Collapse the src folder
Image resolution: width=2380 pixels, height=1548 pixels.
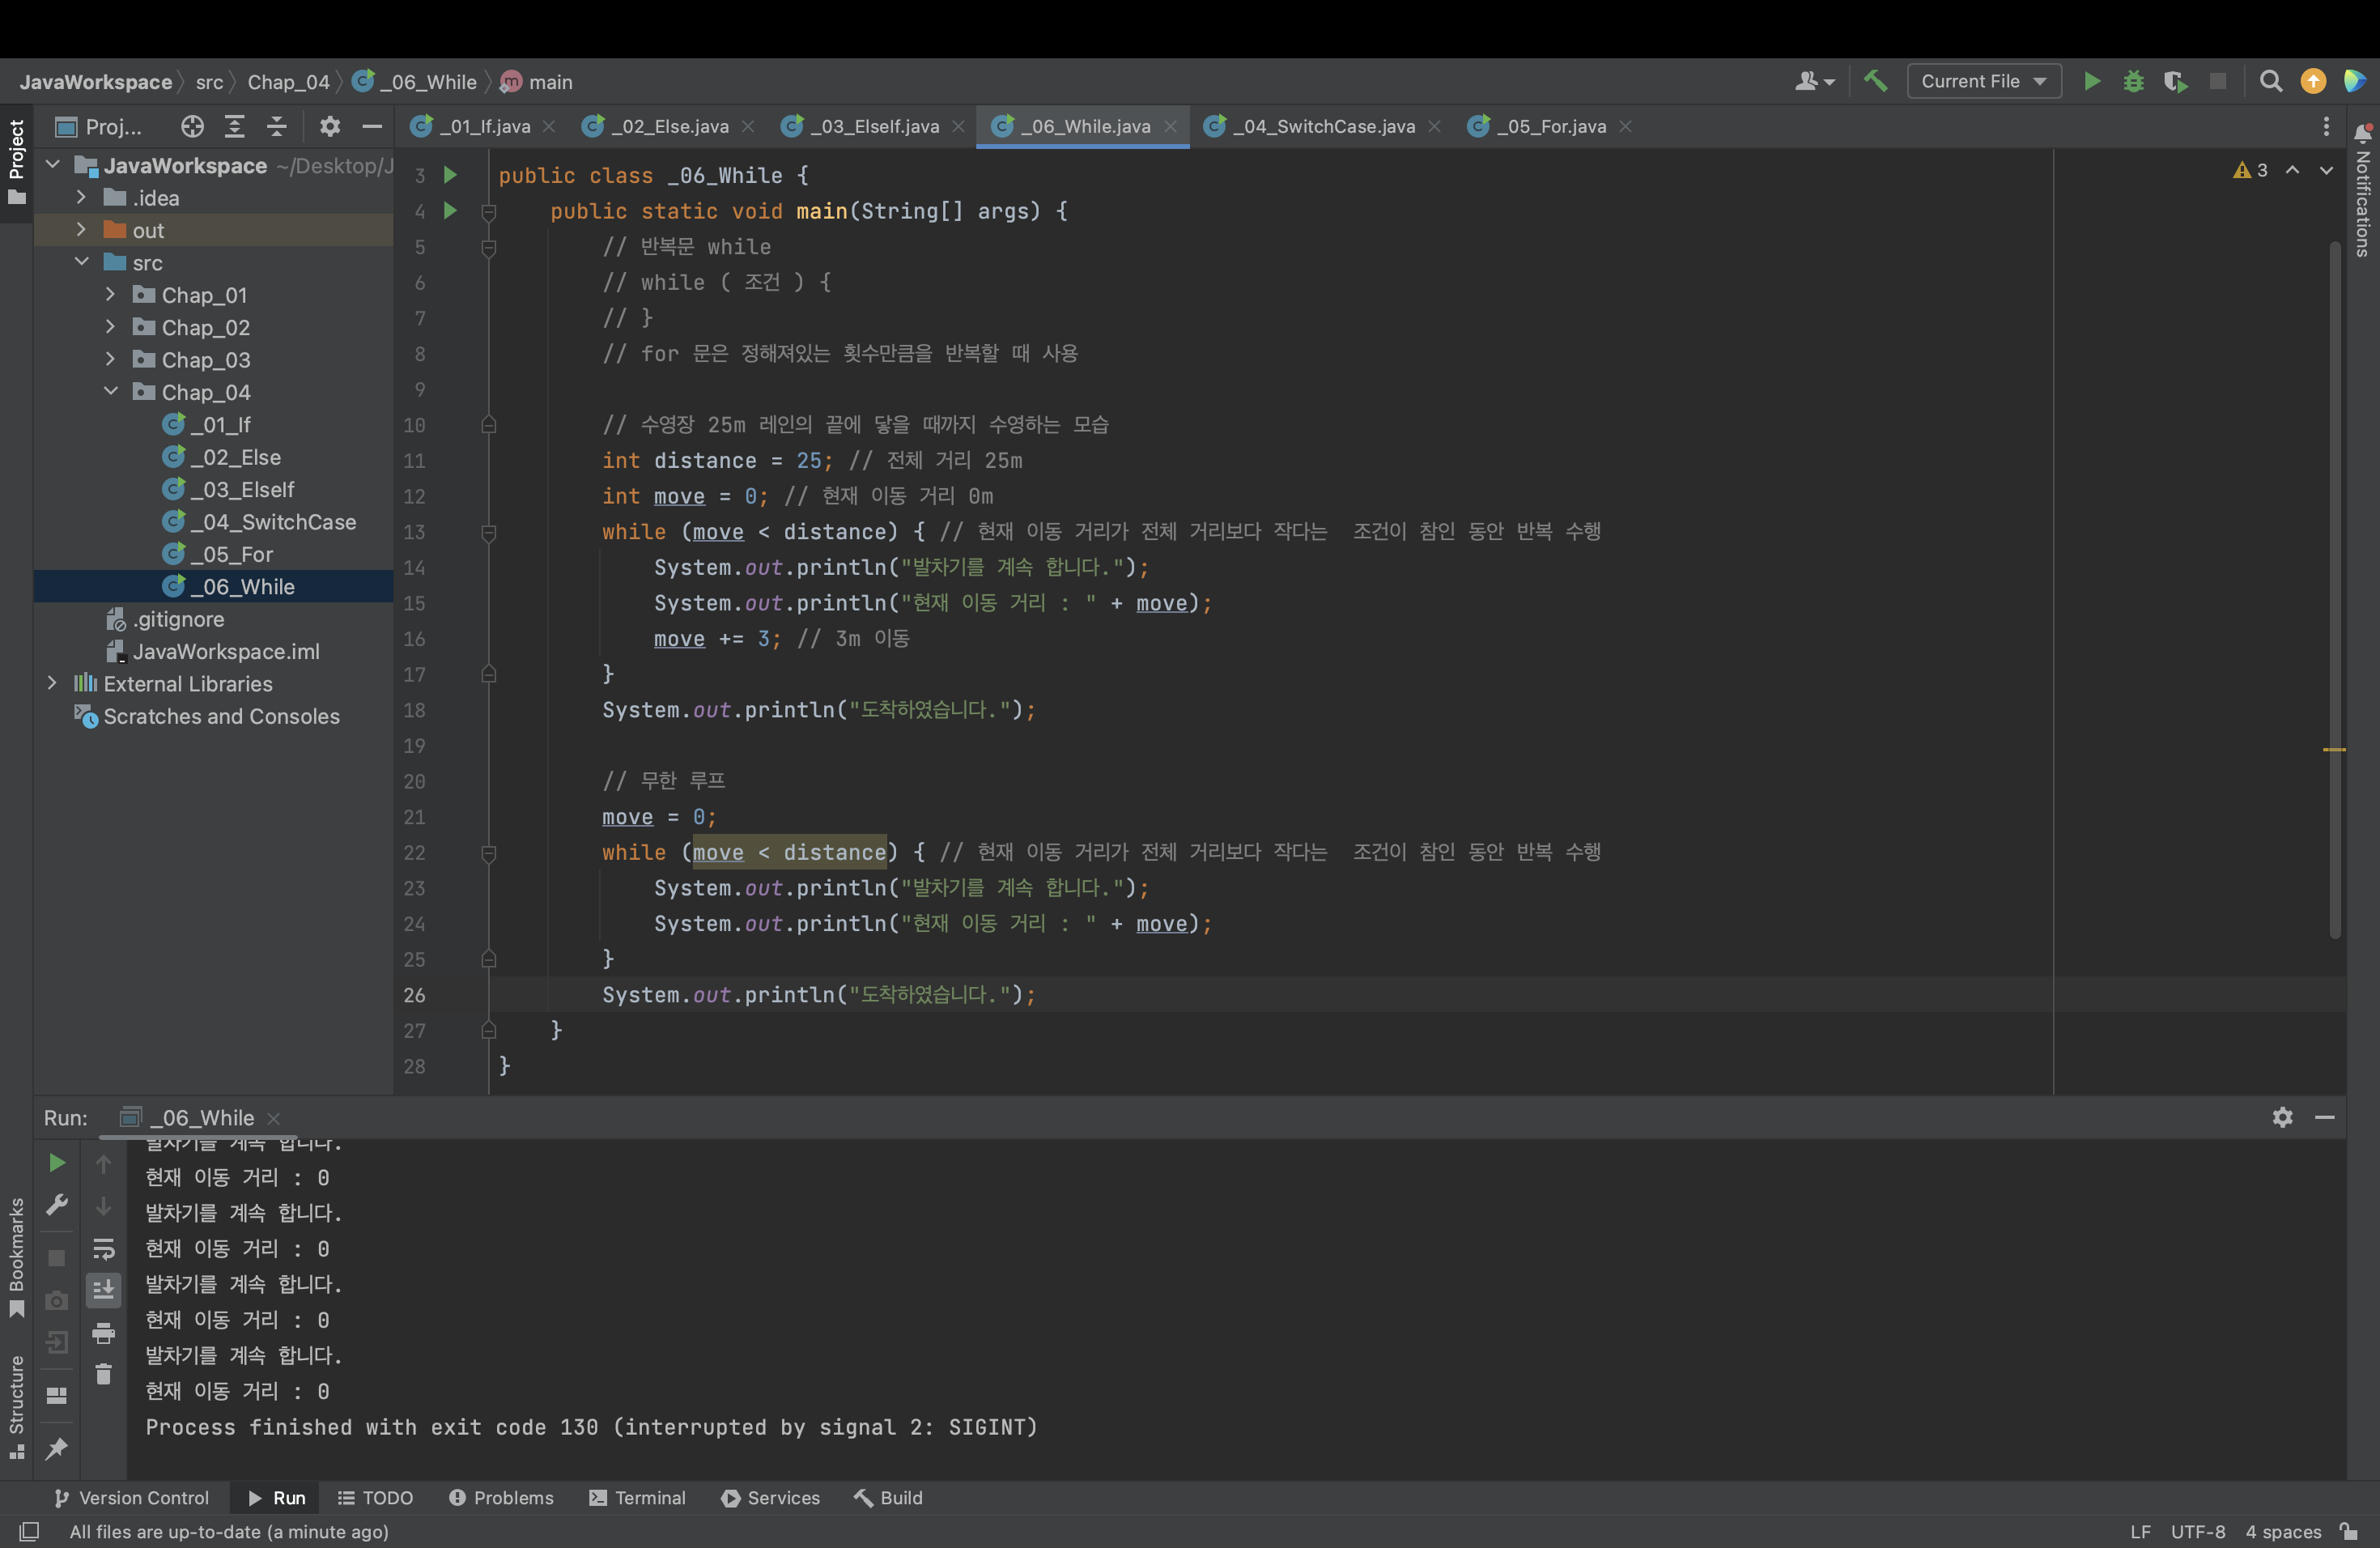[81, 263]
